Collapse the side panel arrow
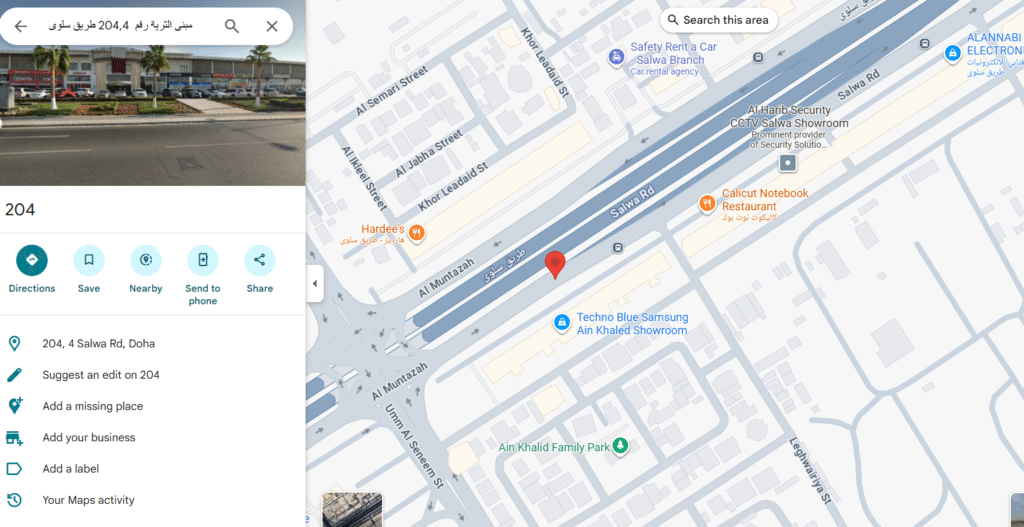The height and width of the screenshot is (527, 1024). pyautogui.click(x=315, y=284)
